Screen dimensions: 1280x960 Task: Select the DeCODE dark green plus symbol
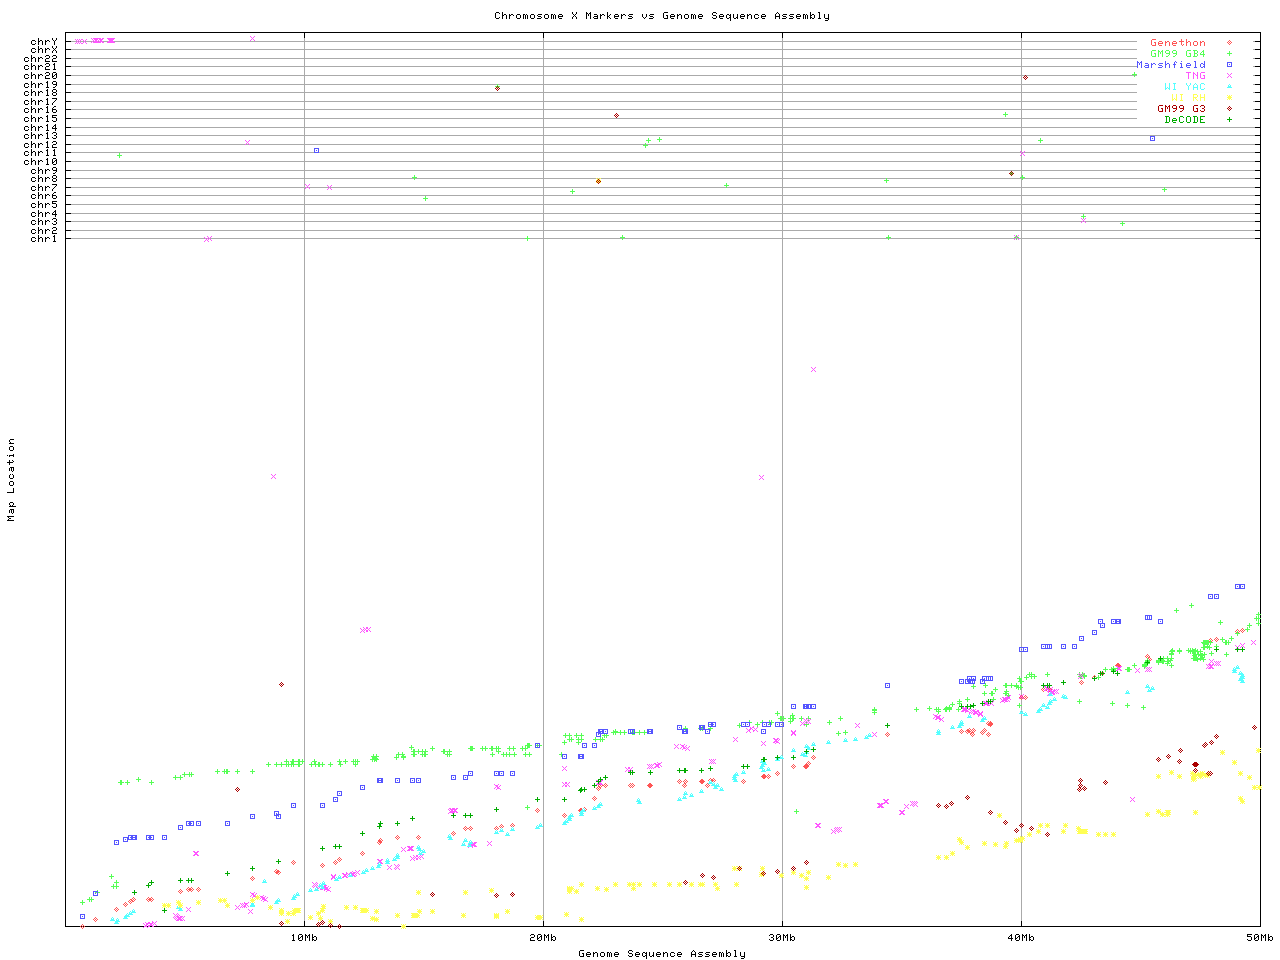pos(1229,120)
